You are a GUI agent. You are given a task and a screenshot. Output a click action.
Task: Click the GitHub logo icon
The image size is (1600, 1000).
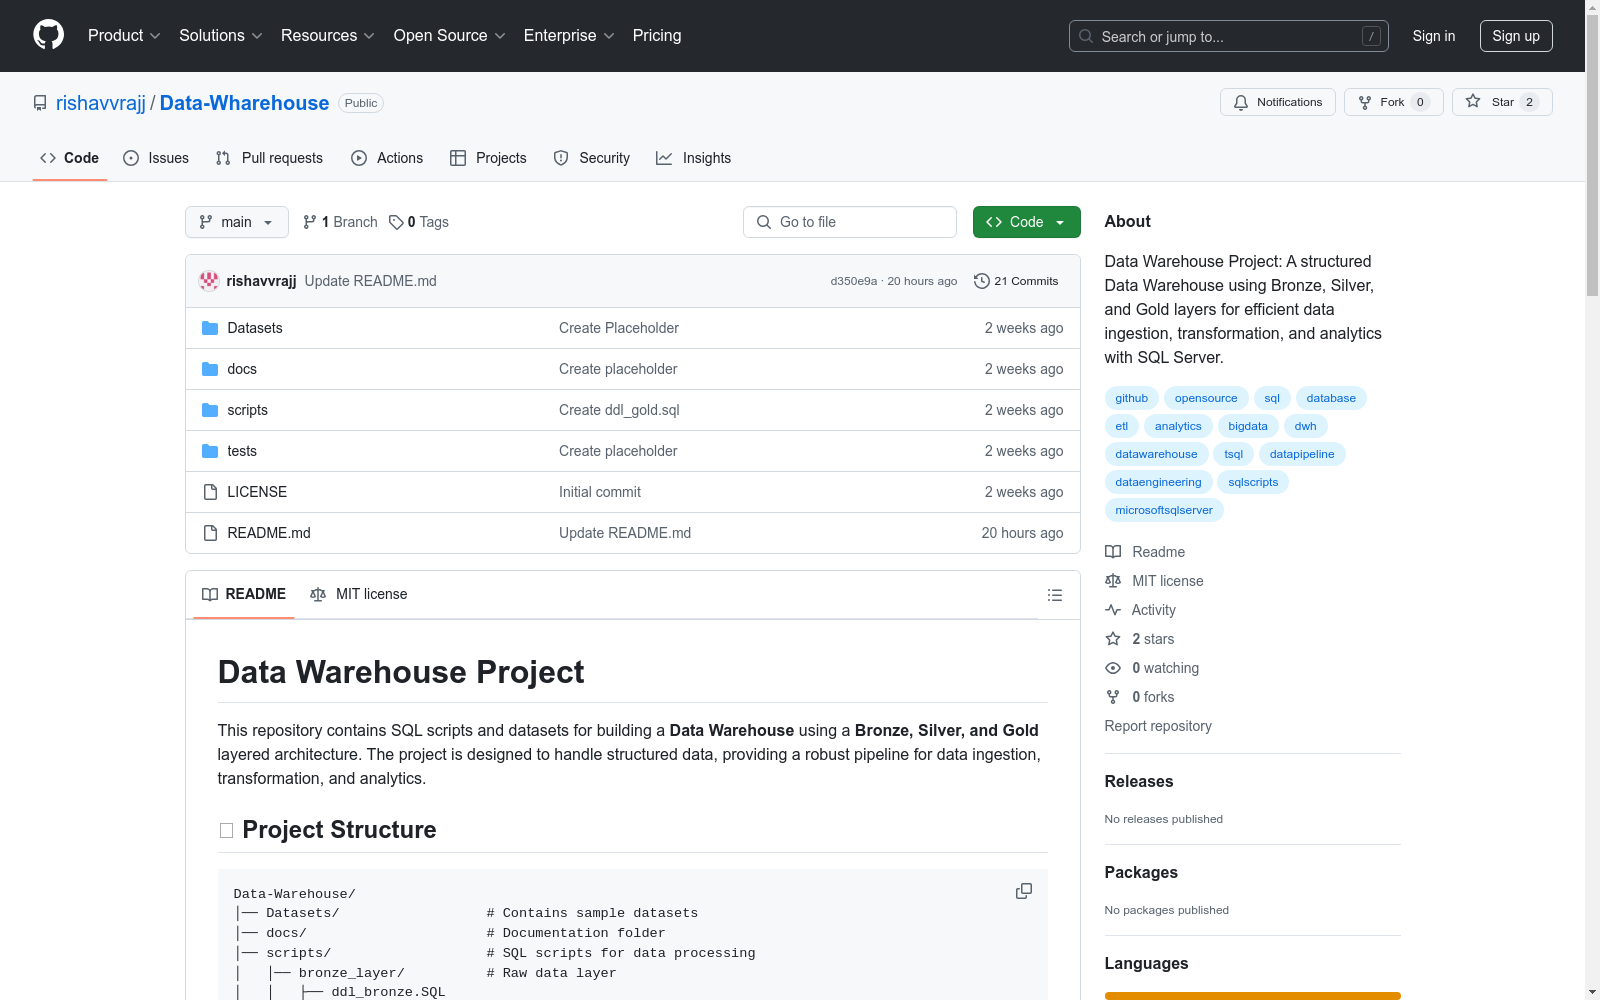48,35
